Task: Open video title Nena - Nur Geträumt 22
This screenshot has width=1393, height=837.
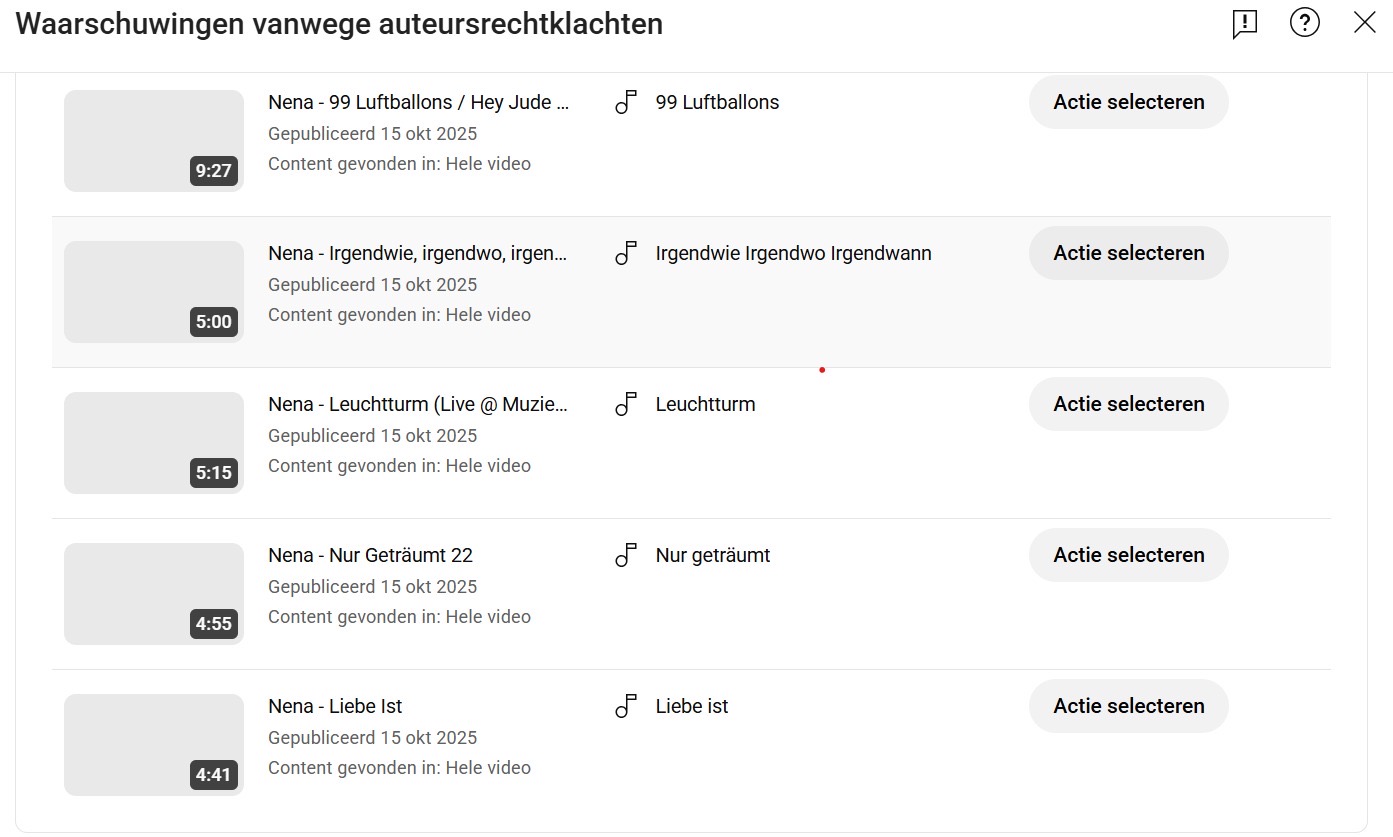Action: point(370,555)
